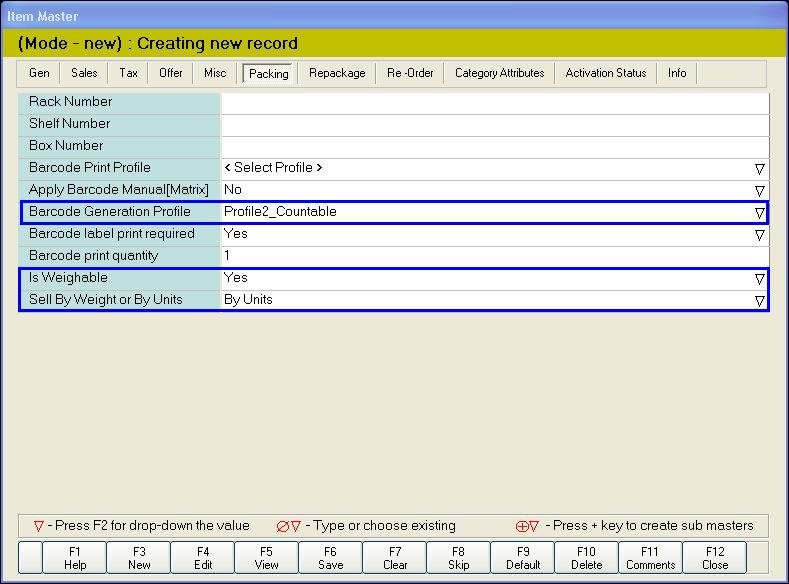This screenshot has height=584, width=789.
Task: Select the Category Attributes tab
Action: click(x=499, y=73)
